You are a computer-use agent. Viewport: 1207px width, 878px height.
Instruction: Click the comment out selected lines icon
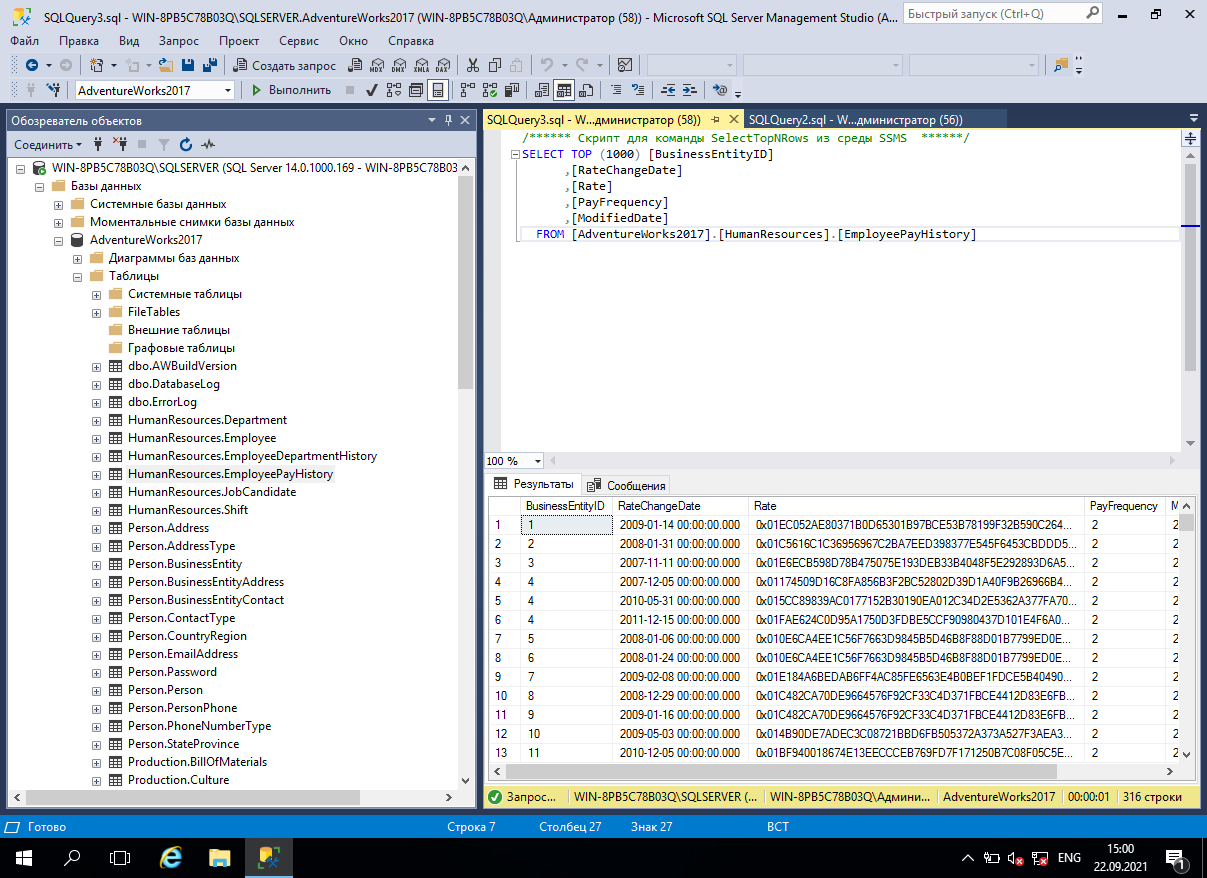pyautogui.click(x=617, y=90)
